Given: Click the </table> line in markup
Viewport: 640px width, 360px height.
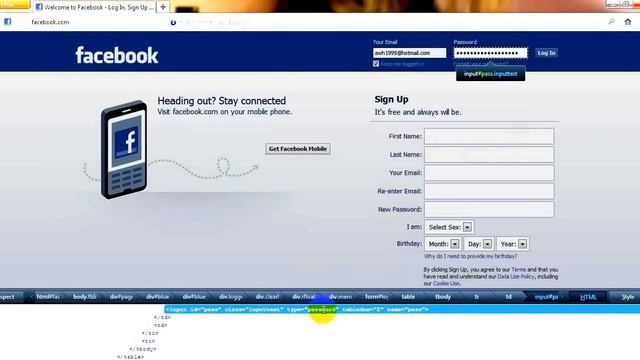Looking at the screenshot, I should (x=130, y=357).
